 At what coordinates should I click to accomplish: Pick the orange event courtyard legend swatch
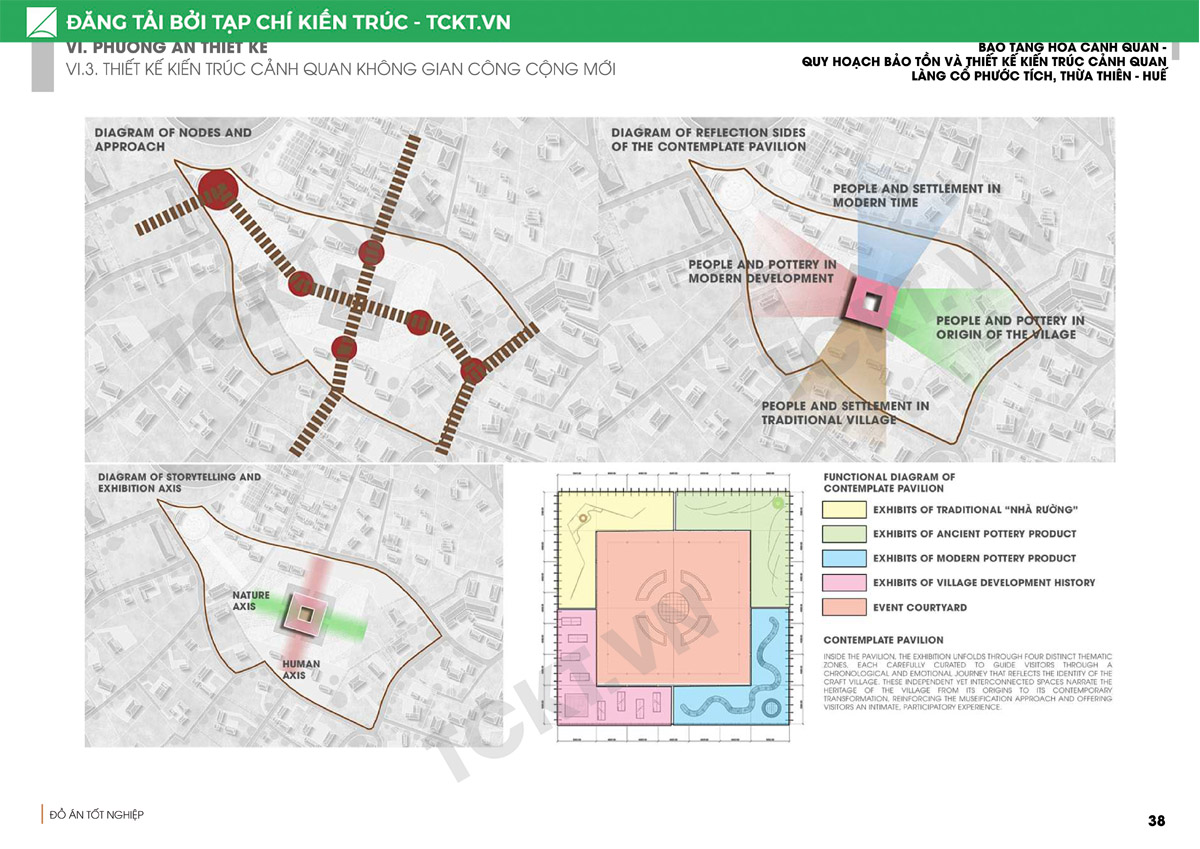click(x=842, y=607)
